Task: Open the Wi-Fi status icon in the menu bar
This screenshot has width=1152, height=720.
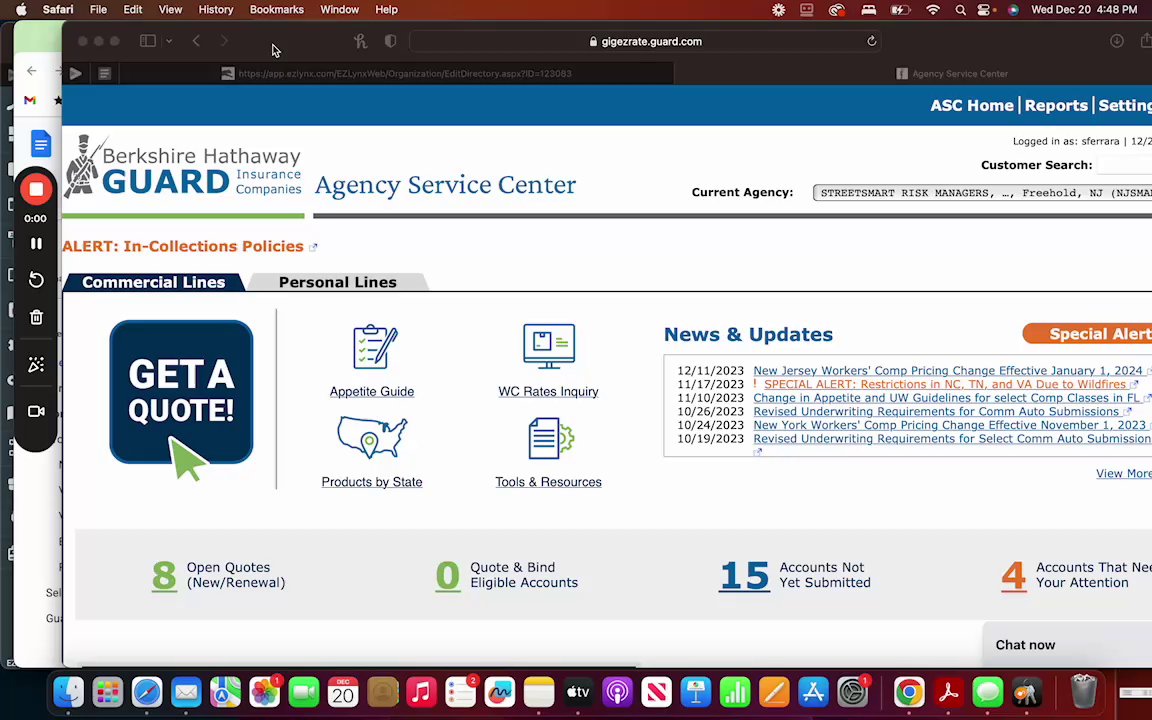Action: [933, 10]
